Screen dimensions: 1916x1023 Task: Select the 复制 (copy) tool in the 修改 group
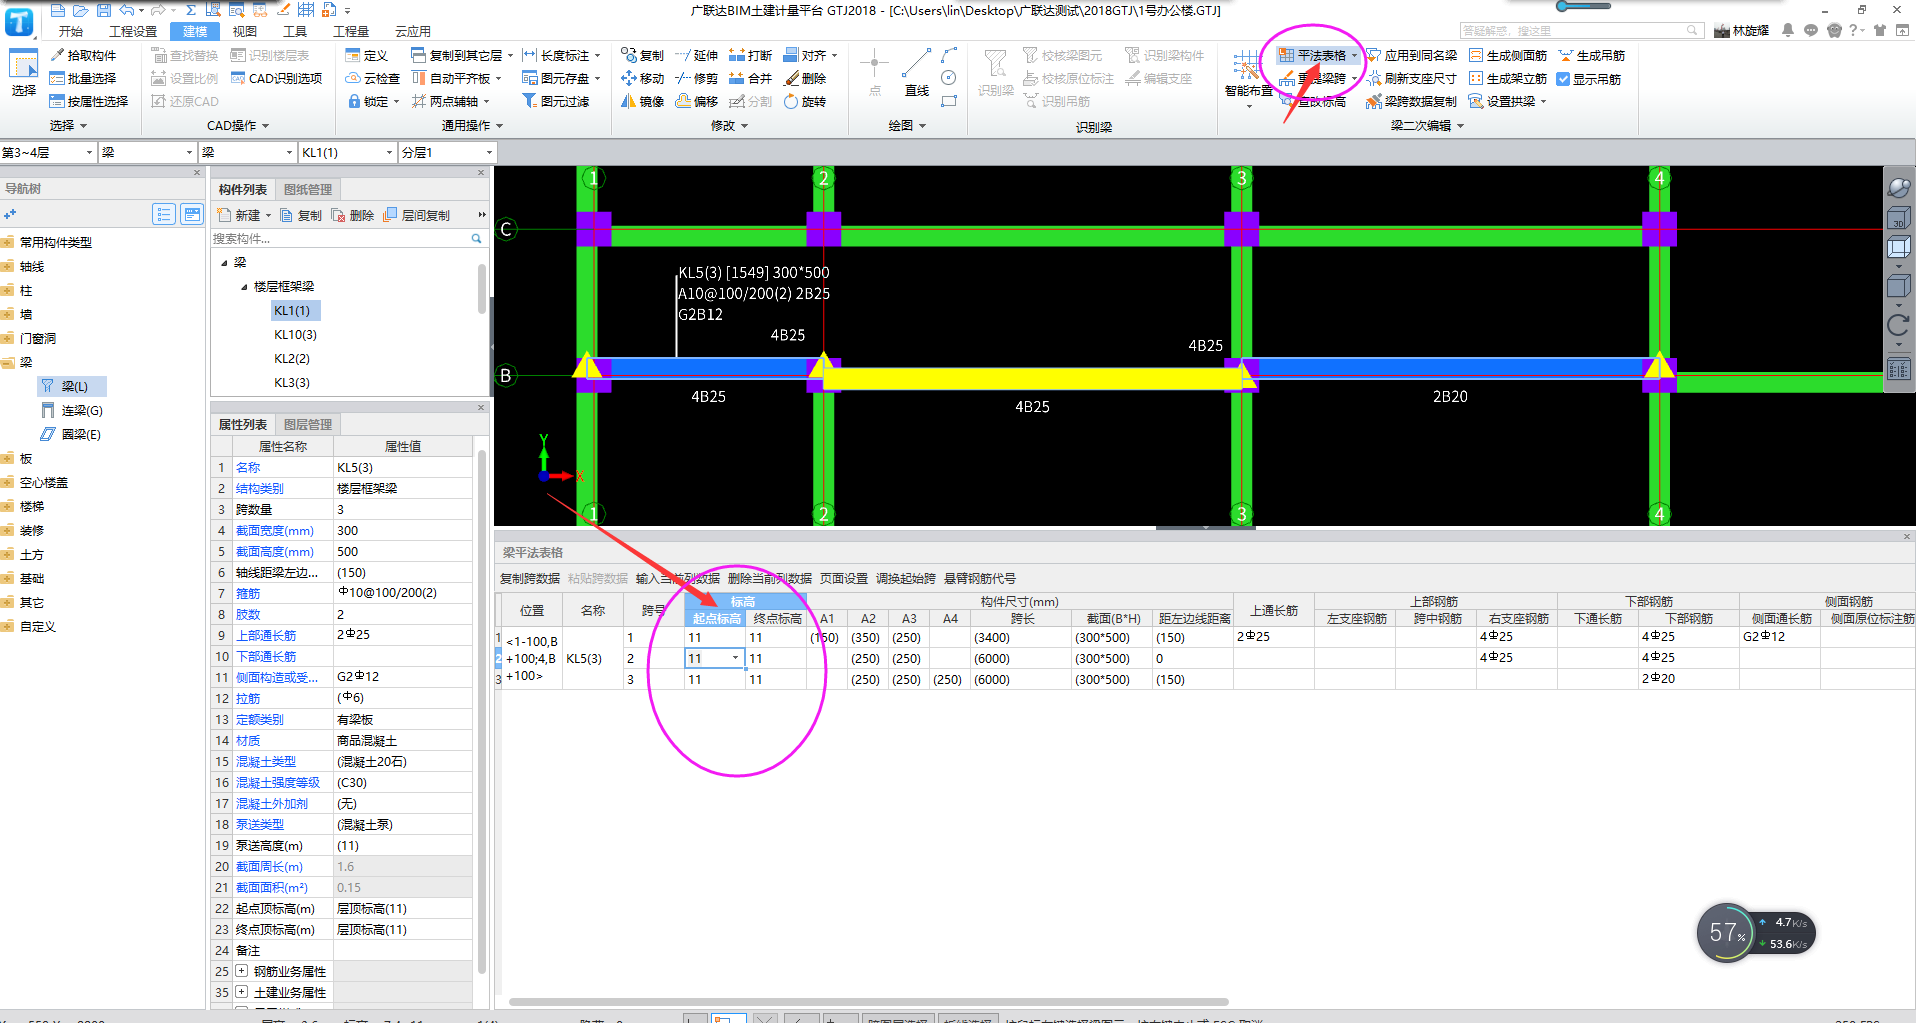tap(642, 55)
